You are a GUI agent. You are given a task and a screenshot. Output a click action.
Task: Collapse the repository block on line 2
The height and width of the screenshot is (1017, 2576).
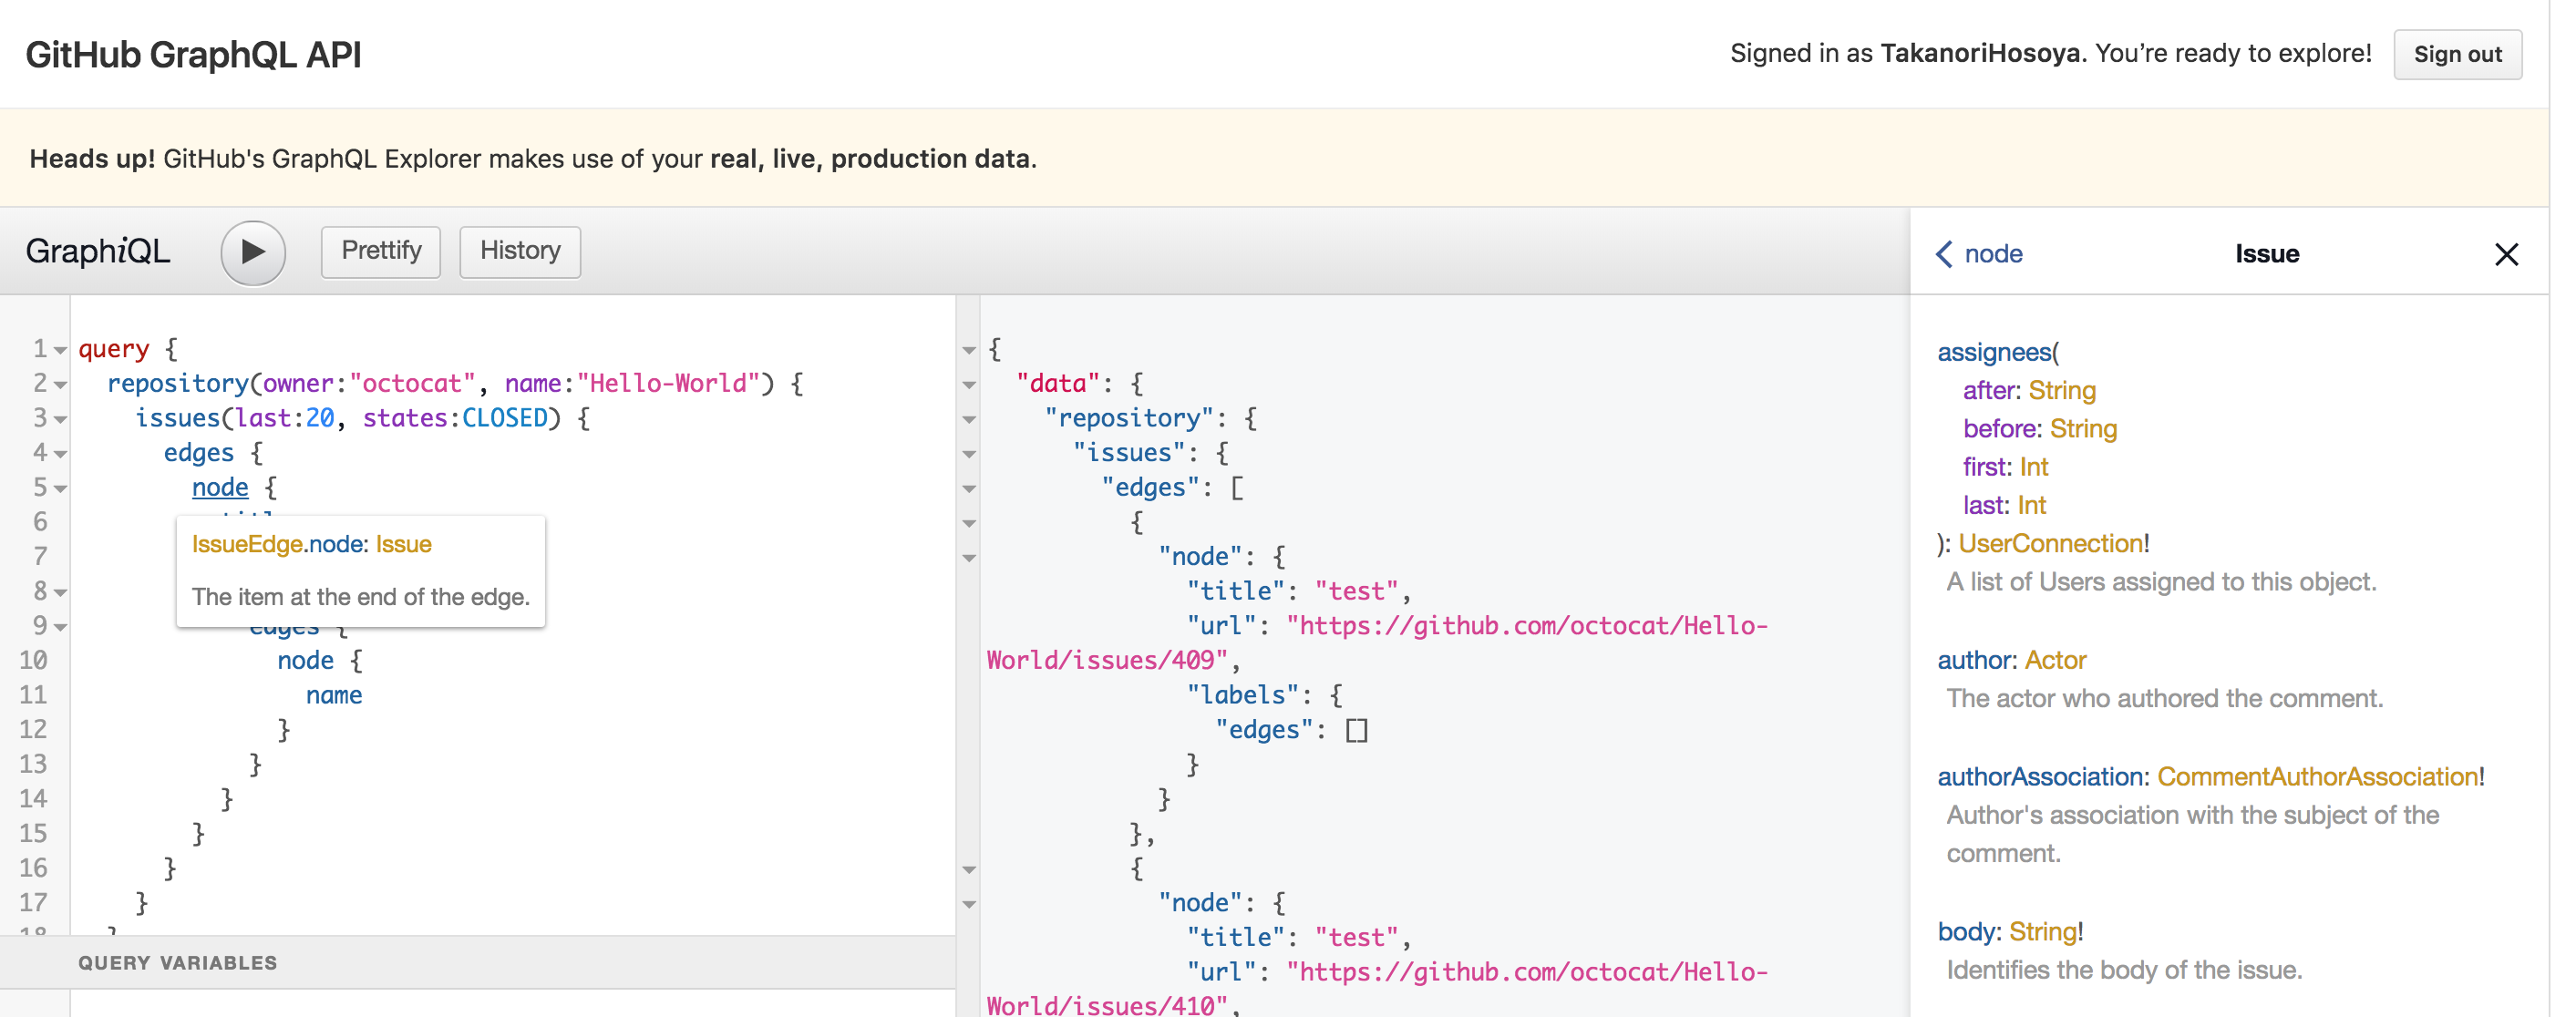[60, 383]
